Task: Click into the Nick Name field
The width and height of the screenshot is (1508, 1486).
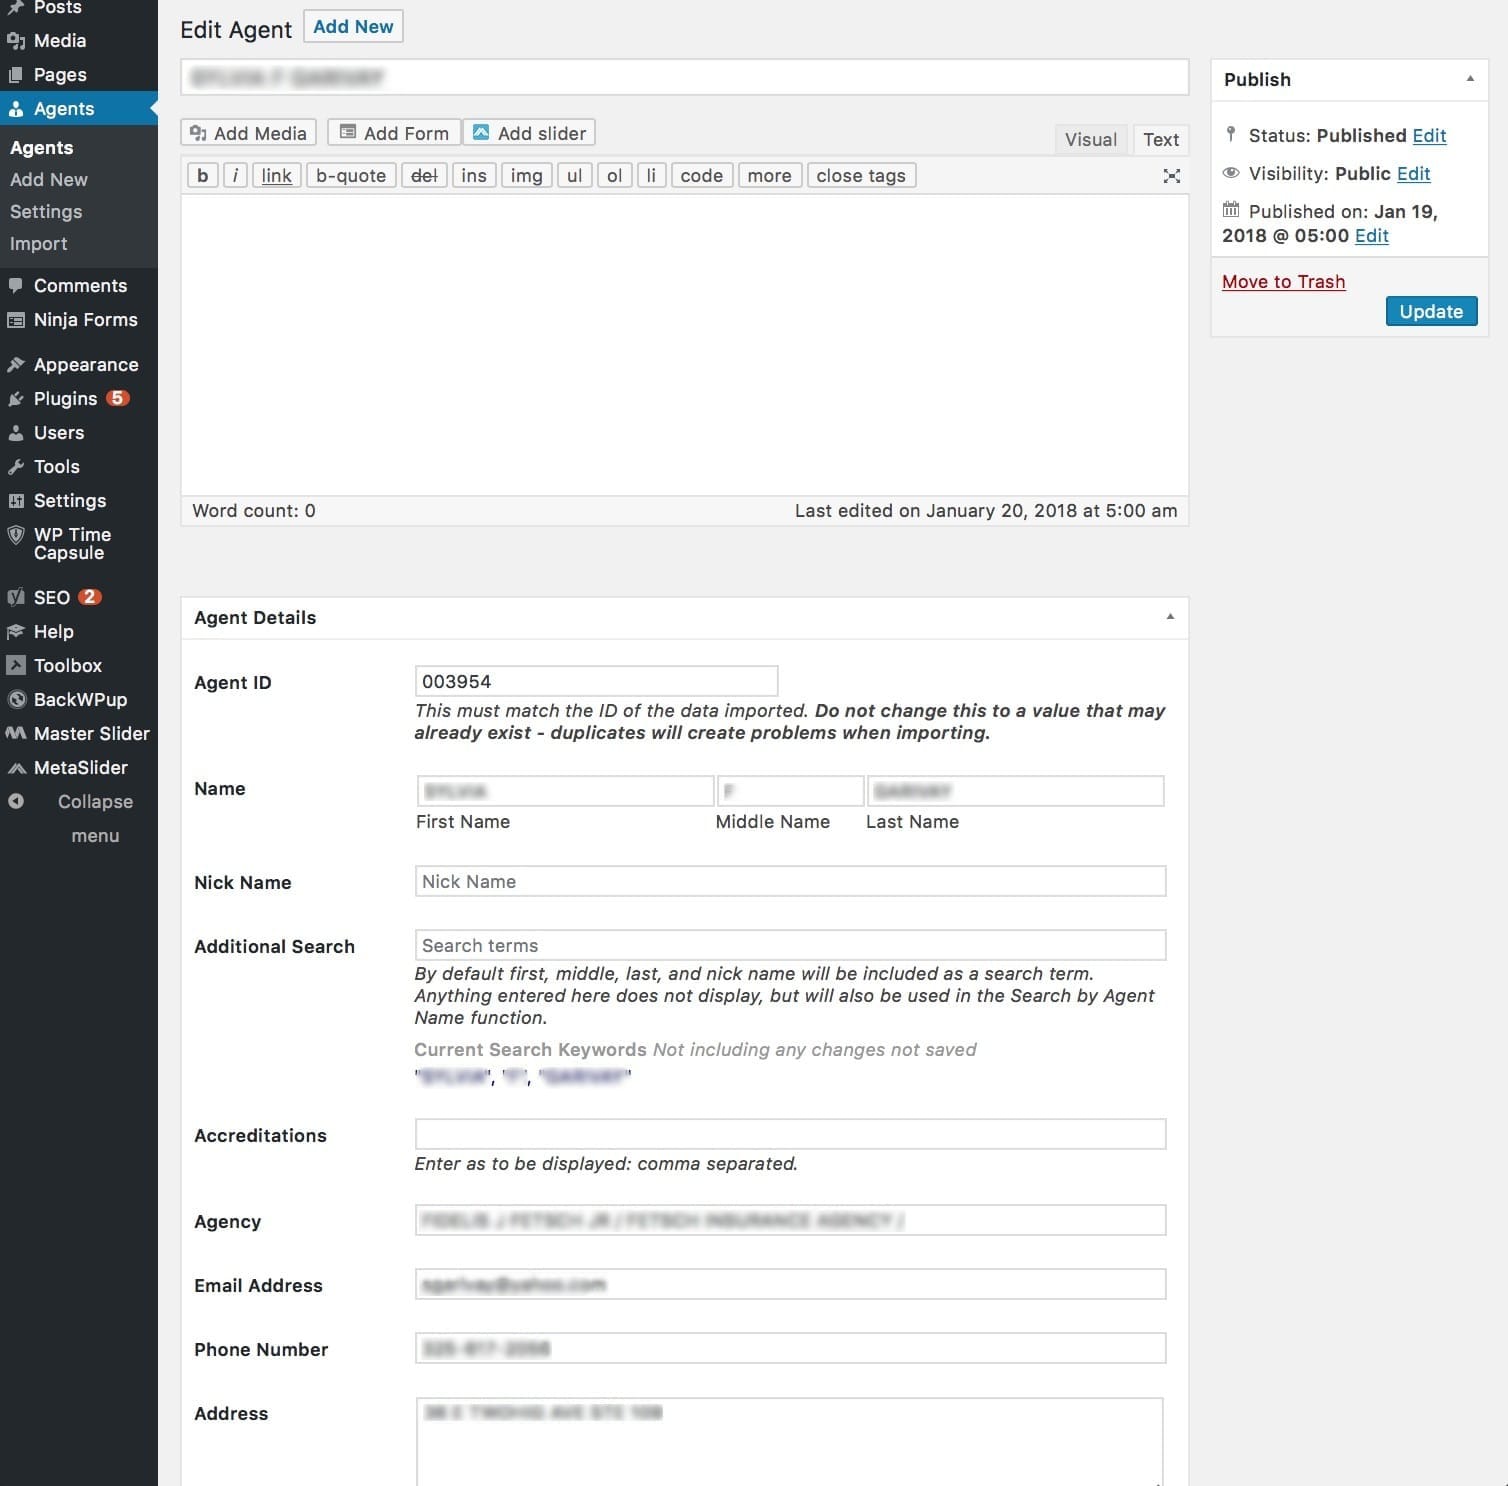Action: (789, 882)
